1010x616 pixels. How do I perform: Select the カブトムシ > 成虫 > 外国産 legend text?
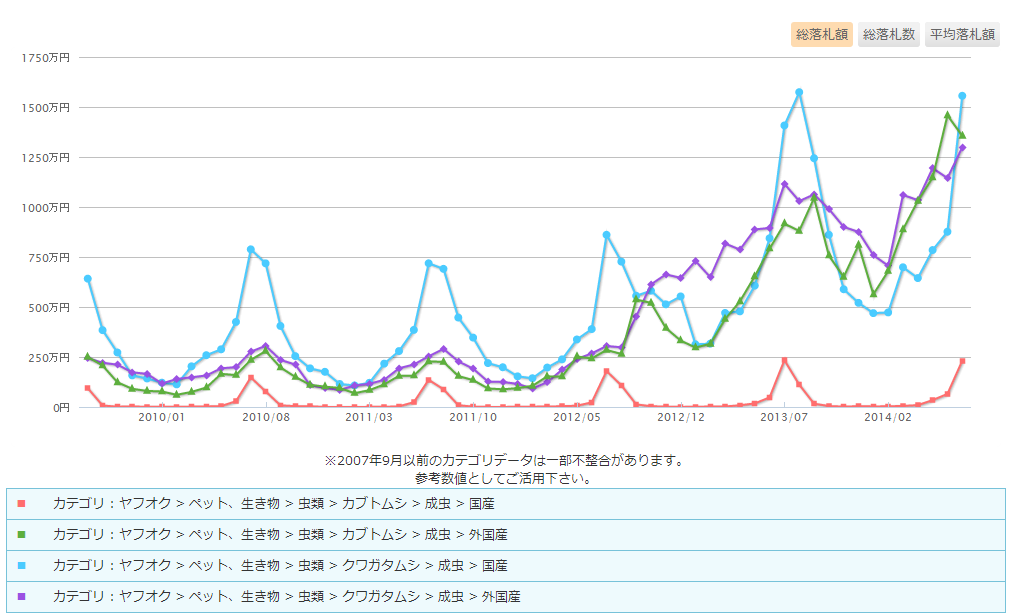tap(280, 534)
